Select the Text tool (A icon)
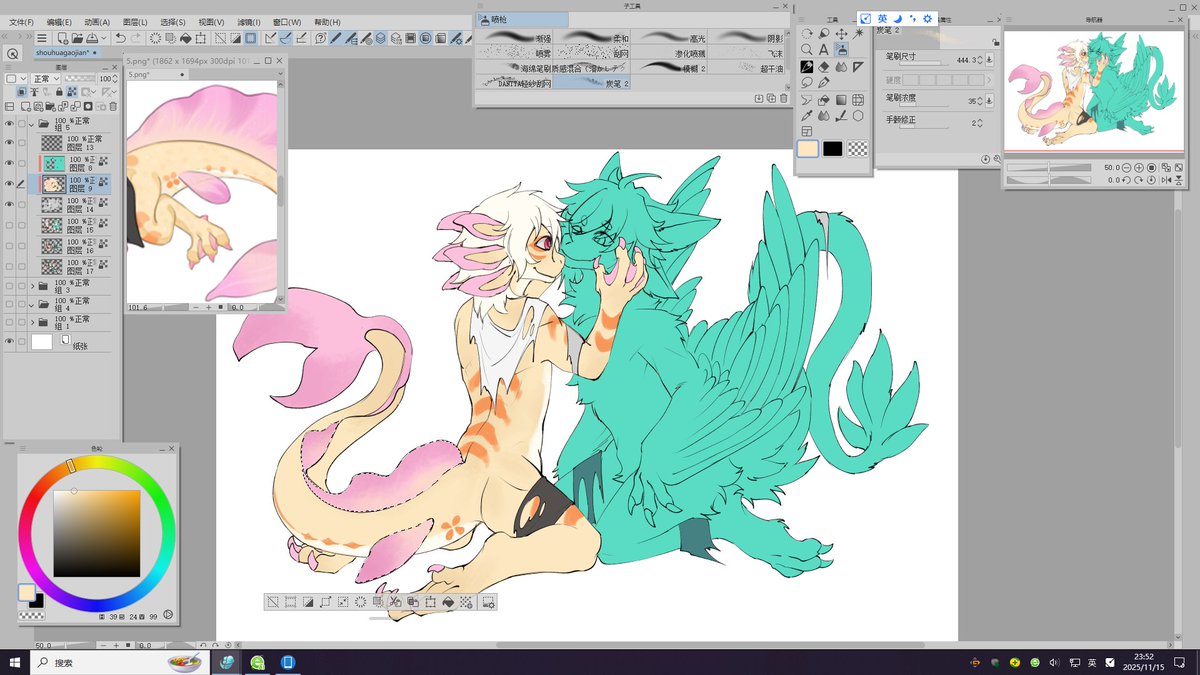The image size is (1200, 675). [824, 50]
